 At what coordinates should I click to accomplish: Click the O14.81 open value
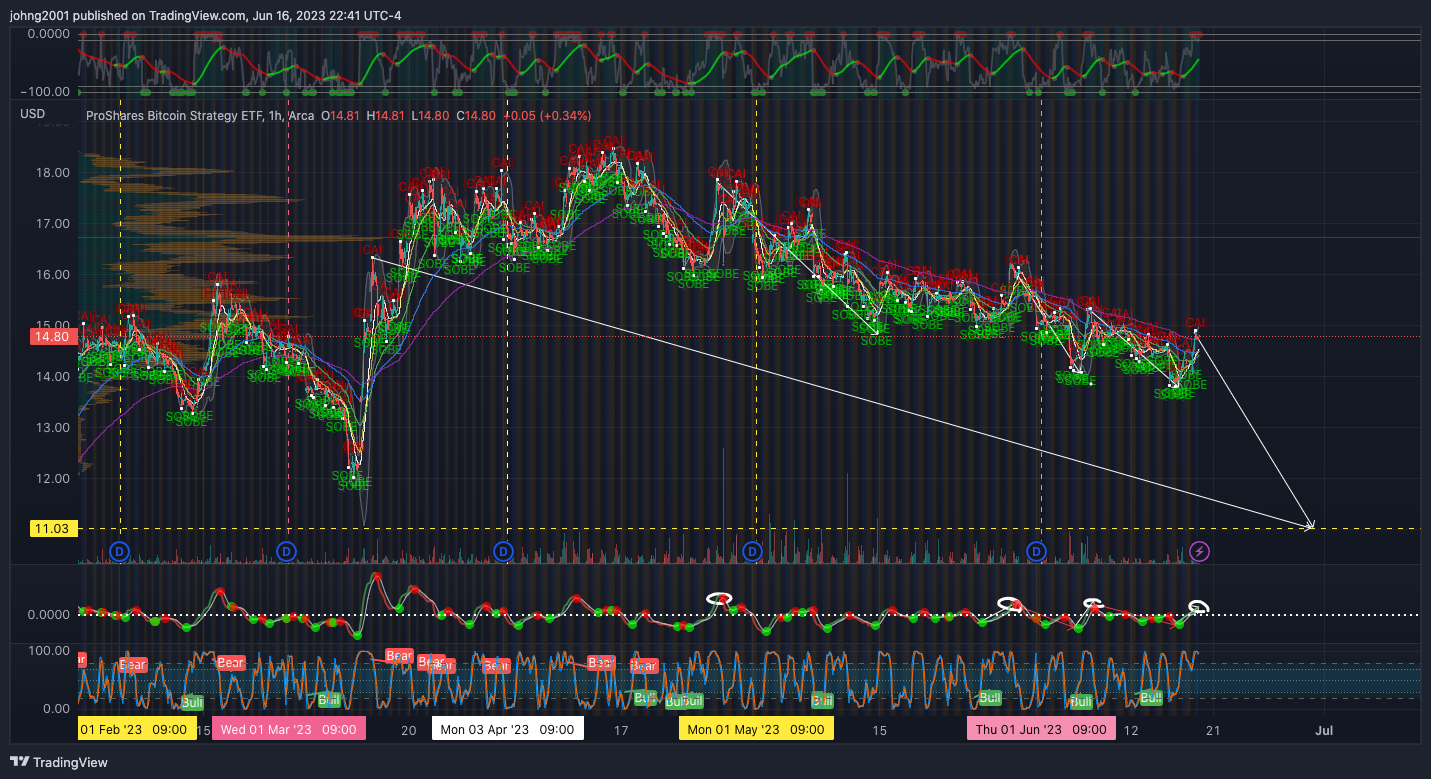(x=340, y=116)
